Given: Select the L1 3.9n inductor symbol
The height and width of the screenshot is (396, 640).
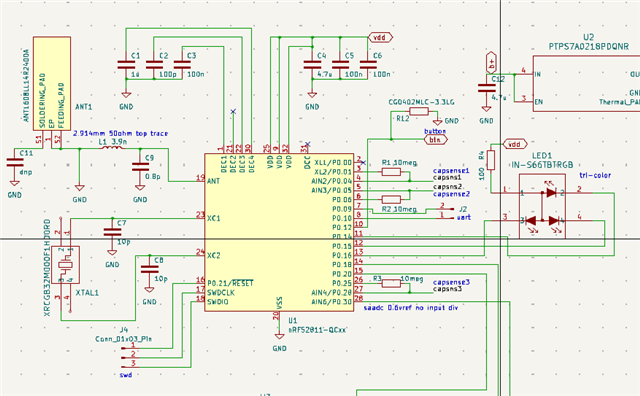Looking at the screenshot, I should pyautogui.click(x=111, y=147).
